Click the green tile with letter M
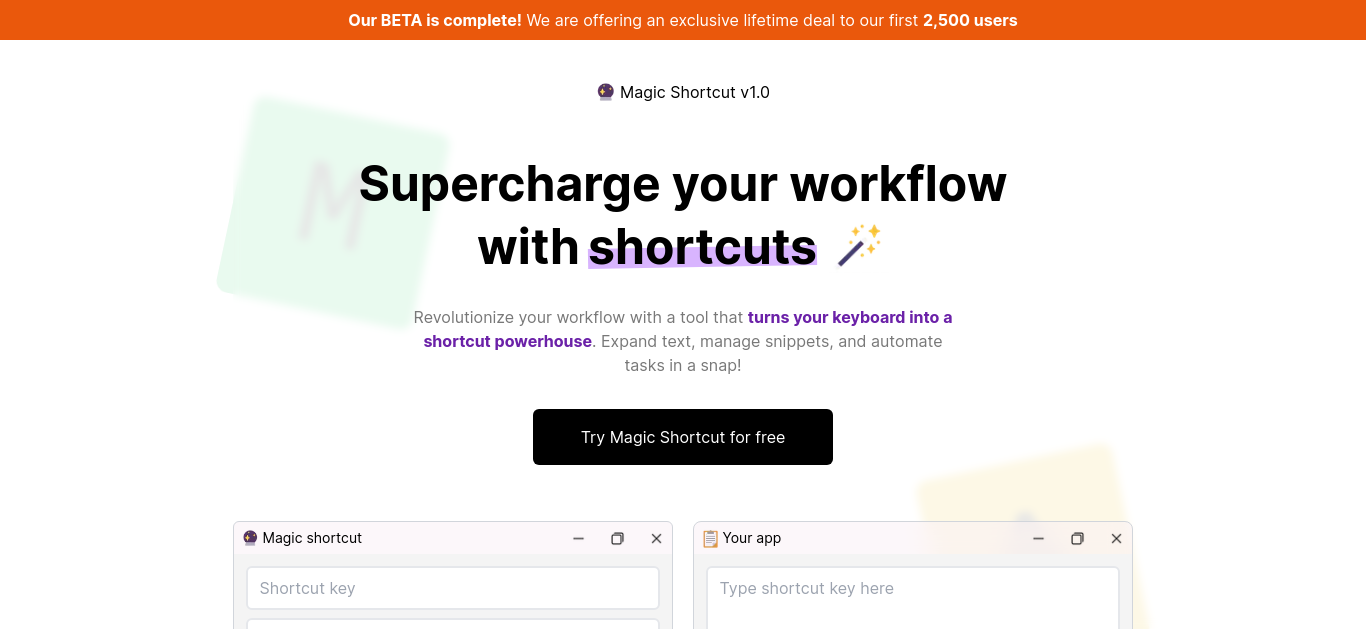 [335, 212]
